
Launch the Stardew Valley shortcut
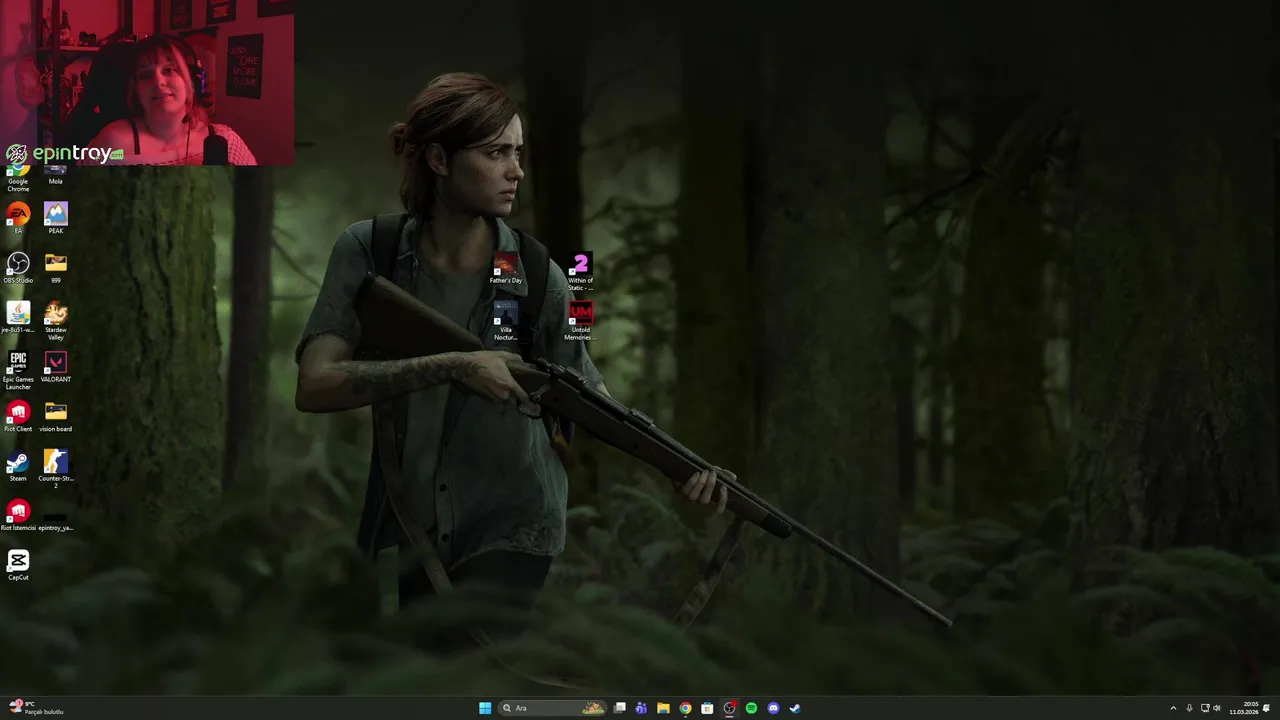[56, 320]
